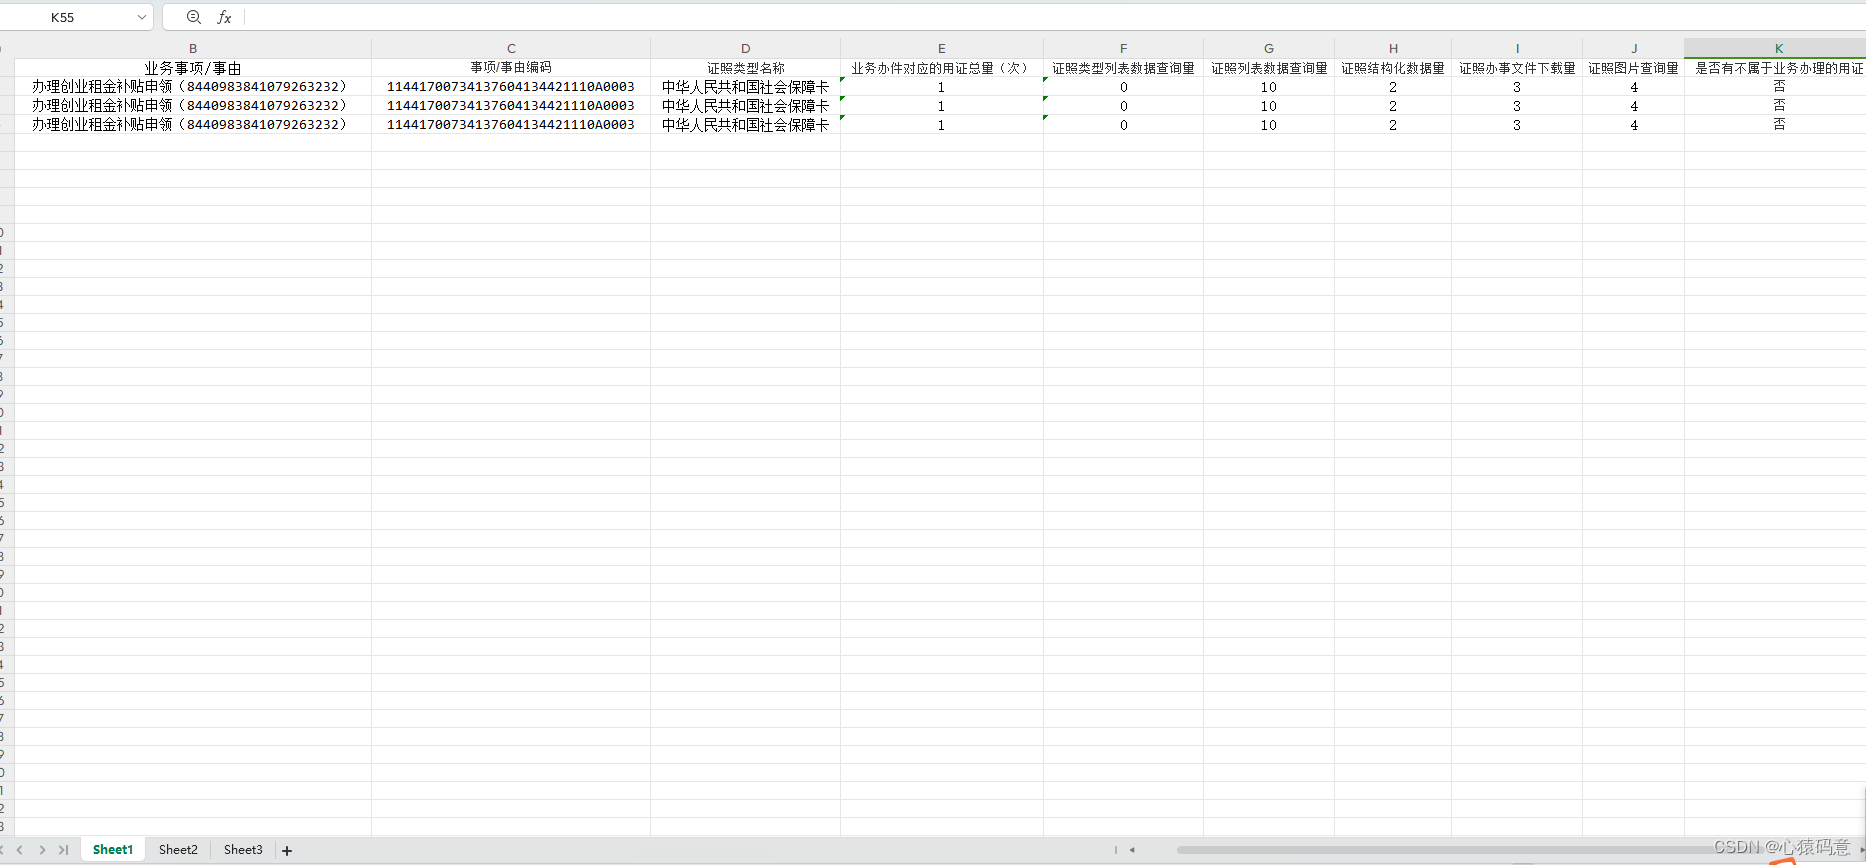Select first row value 10 in column G
The width and height of the screenshot is (1866, 865).
point(1269,87)
